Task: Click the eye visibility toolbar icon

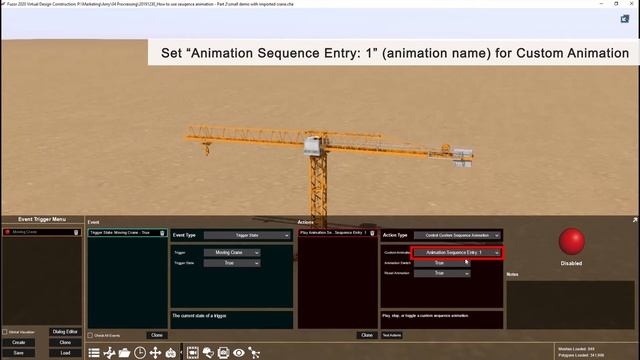Action: pos(239,353)
